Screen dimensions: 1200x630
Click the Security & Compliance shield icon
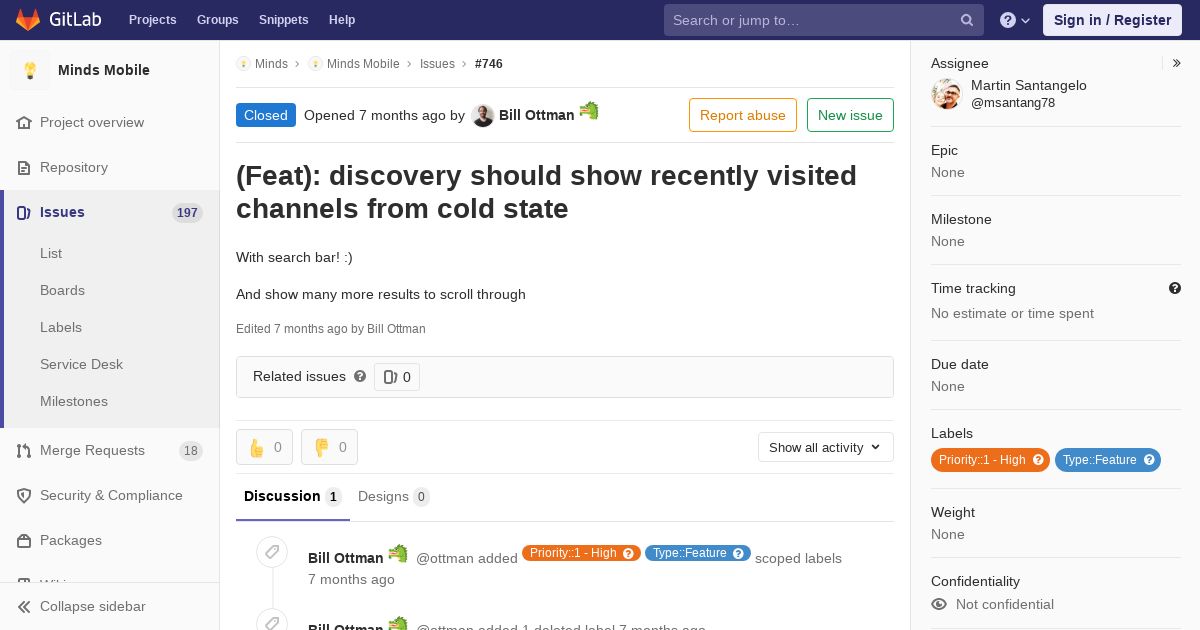click(x=24, y=495)
